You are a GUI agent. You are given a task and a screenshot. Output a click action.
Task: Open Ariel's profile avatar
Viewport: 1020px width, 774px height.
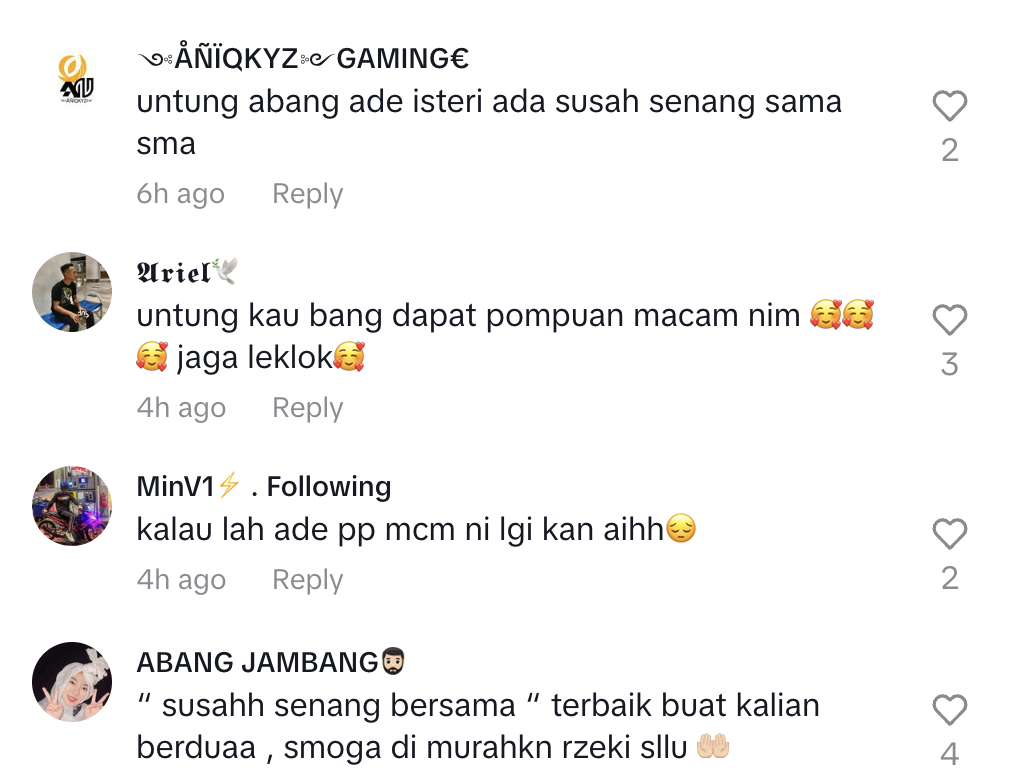[x=72, y=292]
